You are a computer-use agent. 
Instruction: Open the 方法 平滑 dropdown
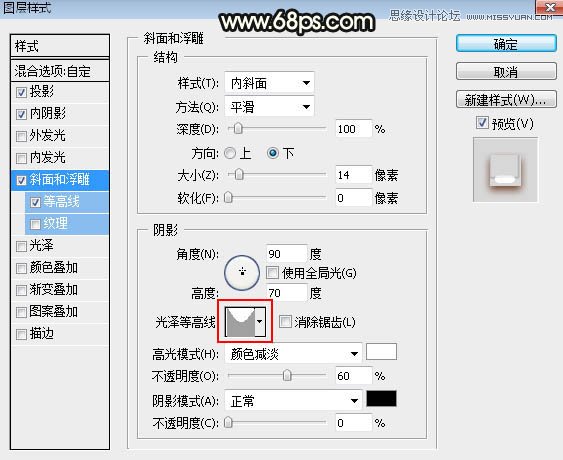[x=269, y=107]
